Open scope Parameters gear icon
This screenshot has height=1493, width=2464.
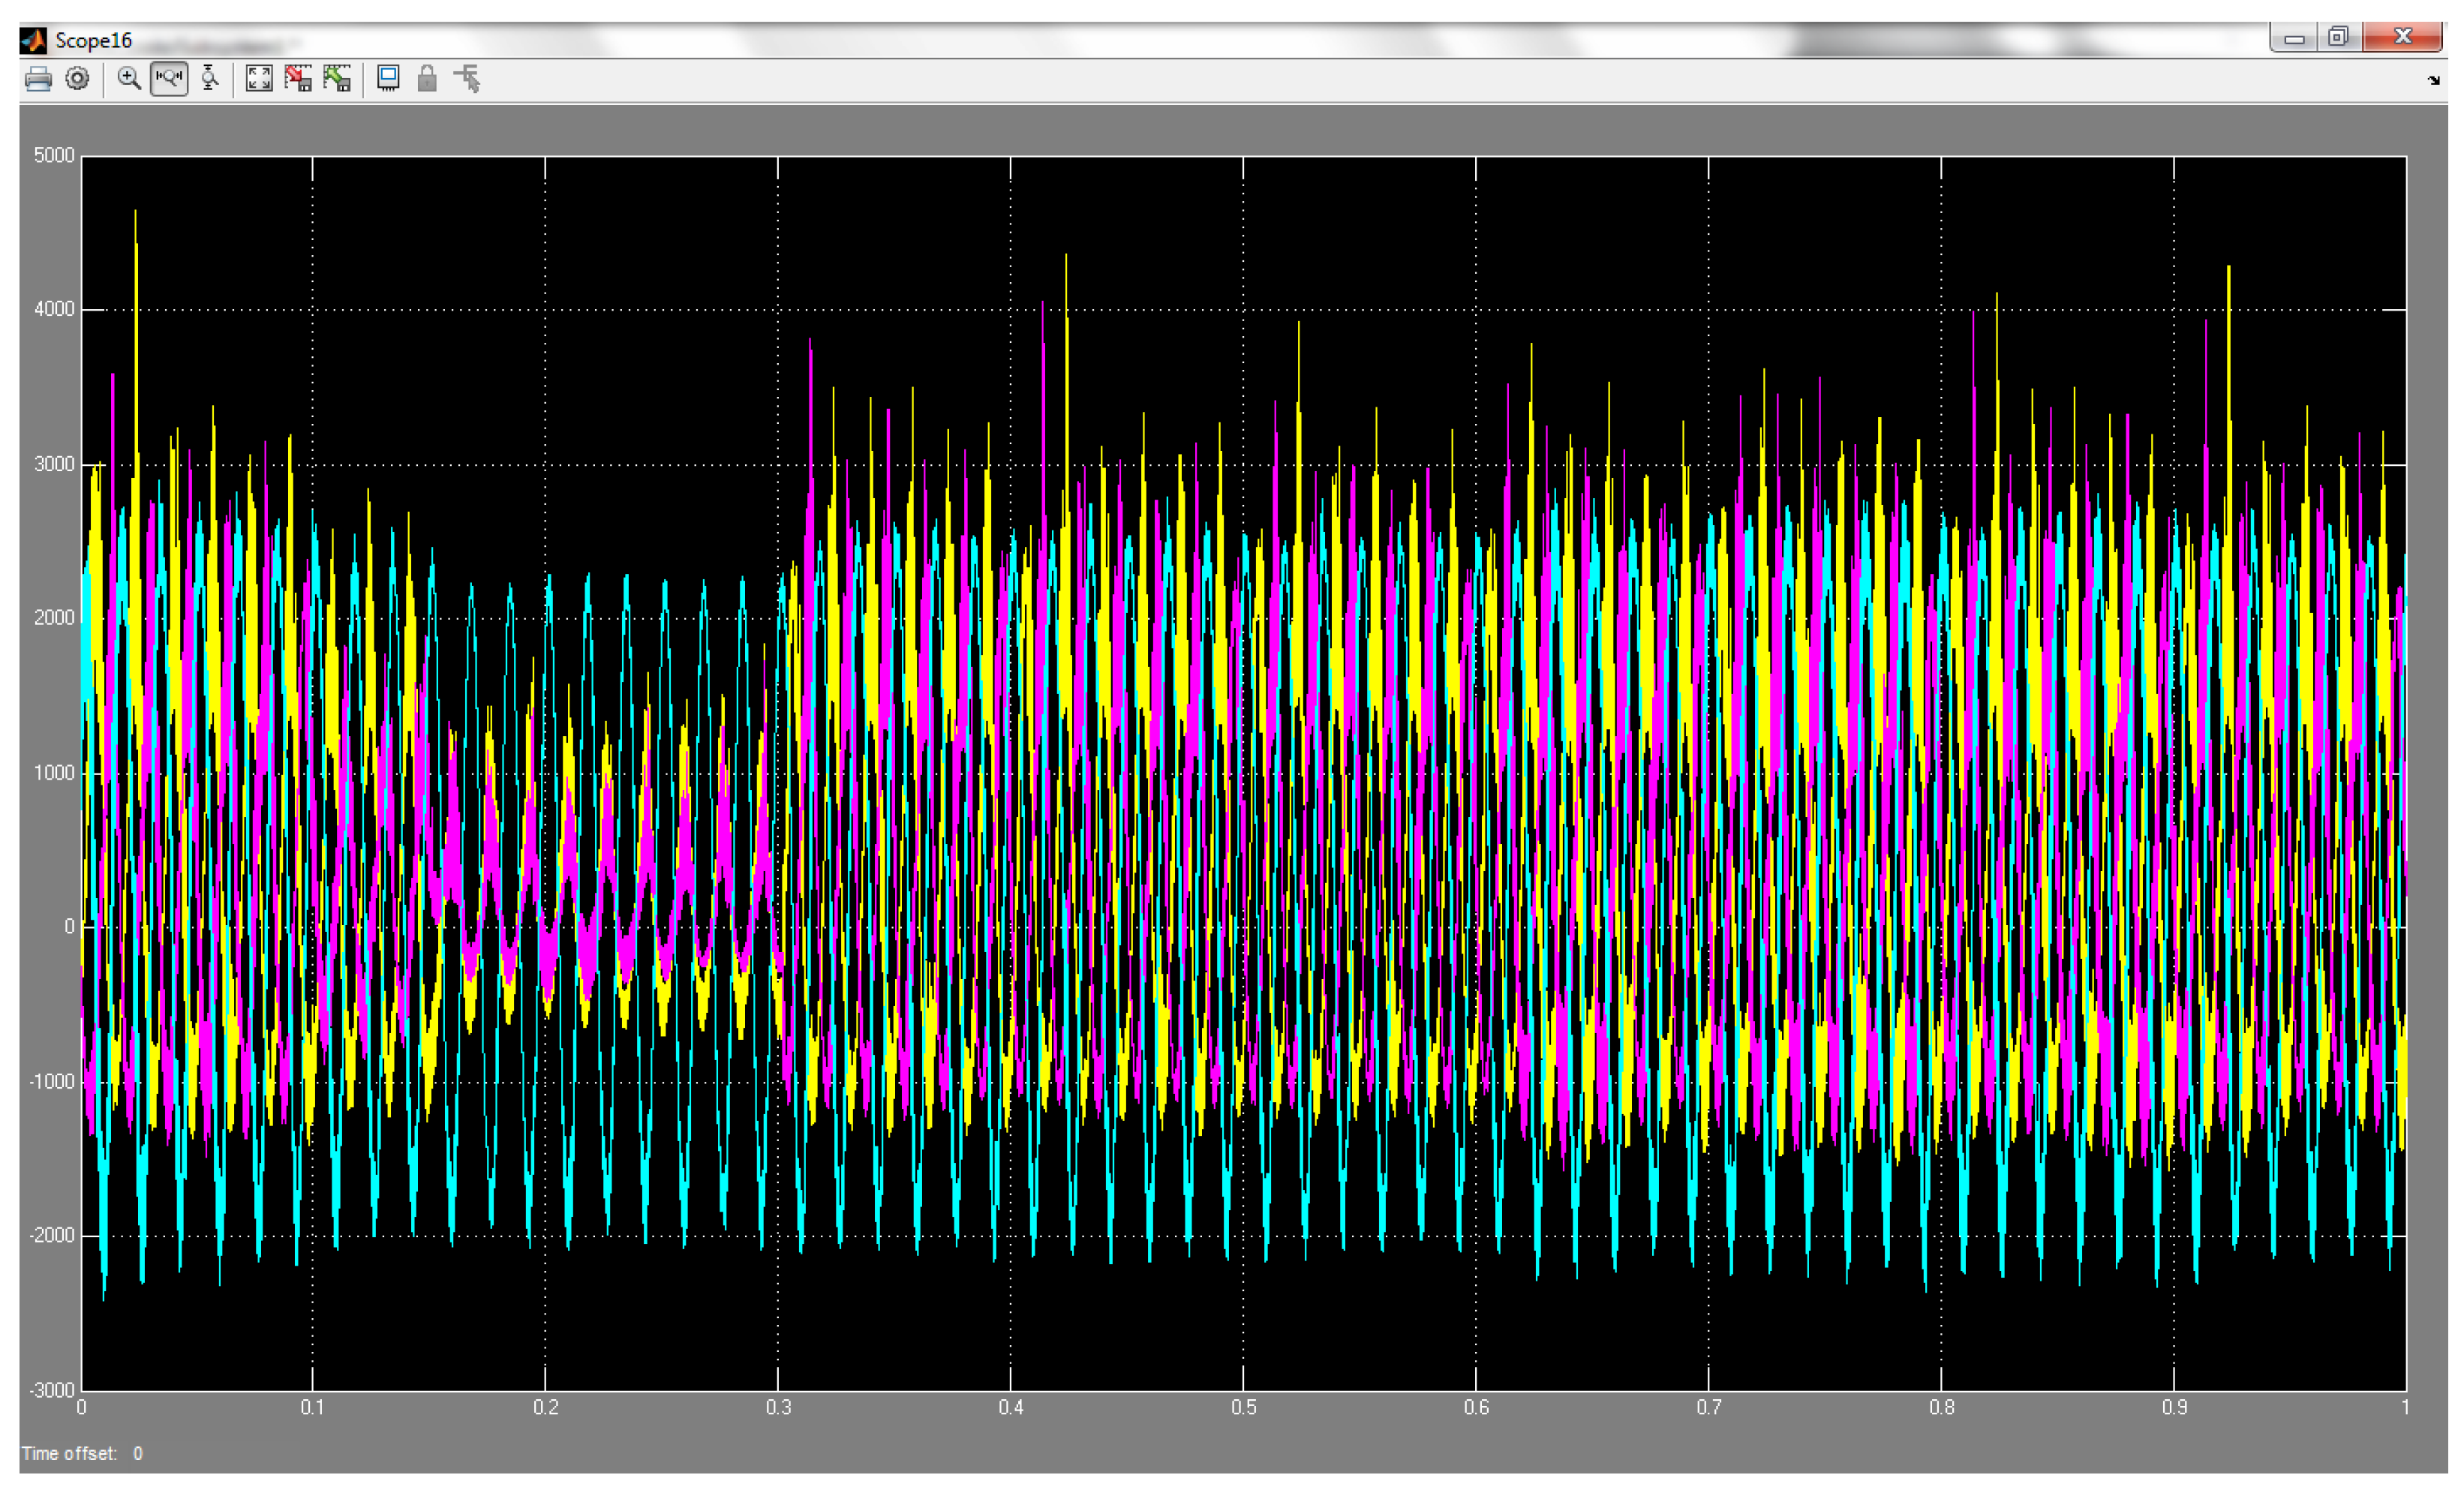tap(77, 79)
